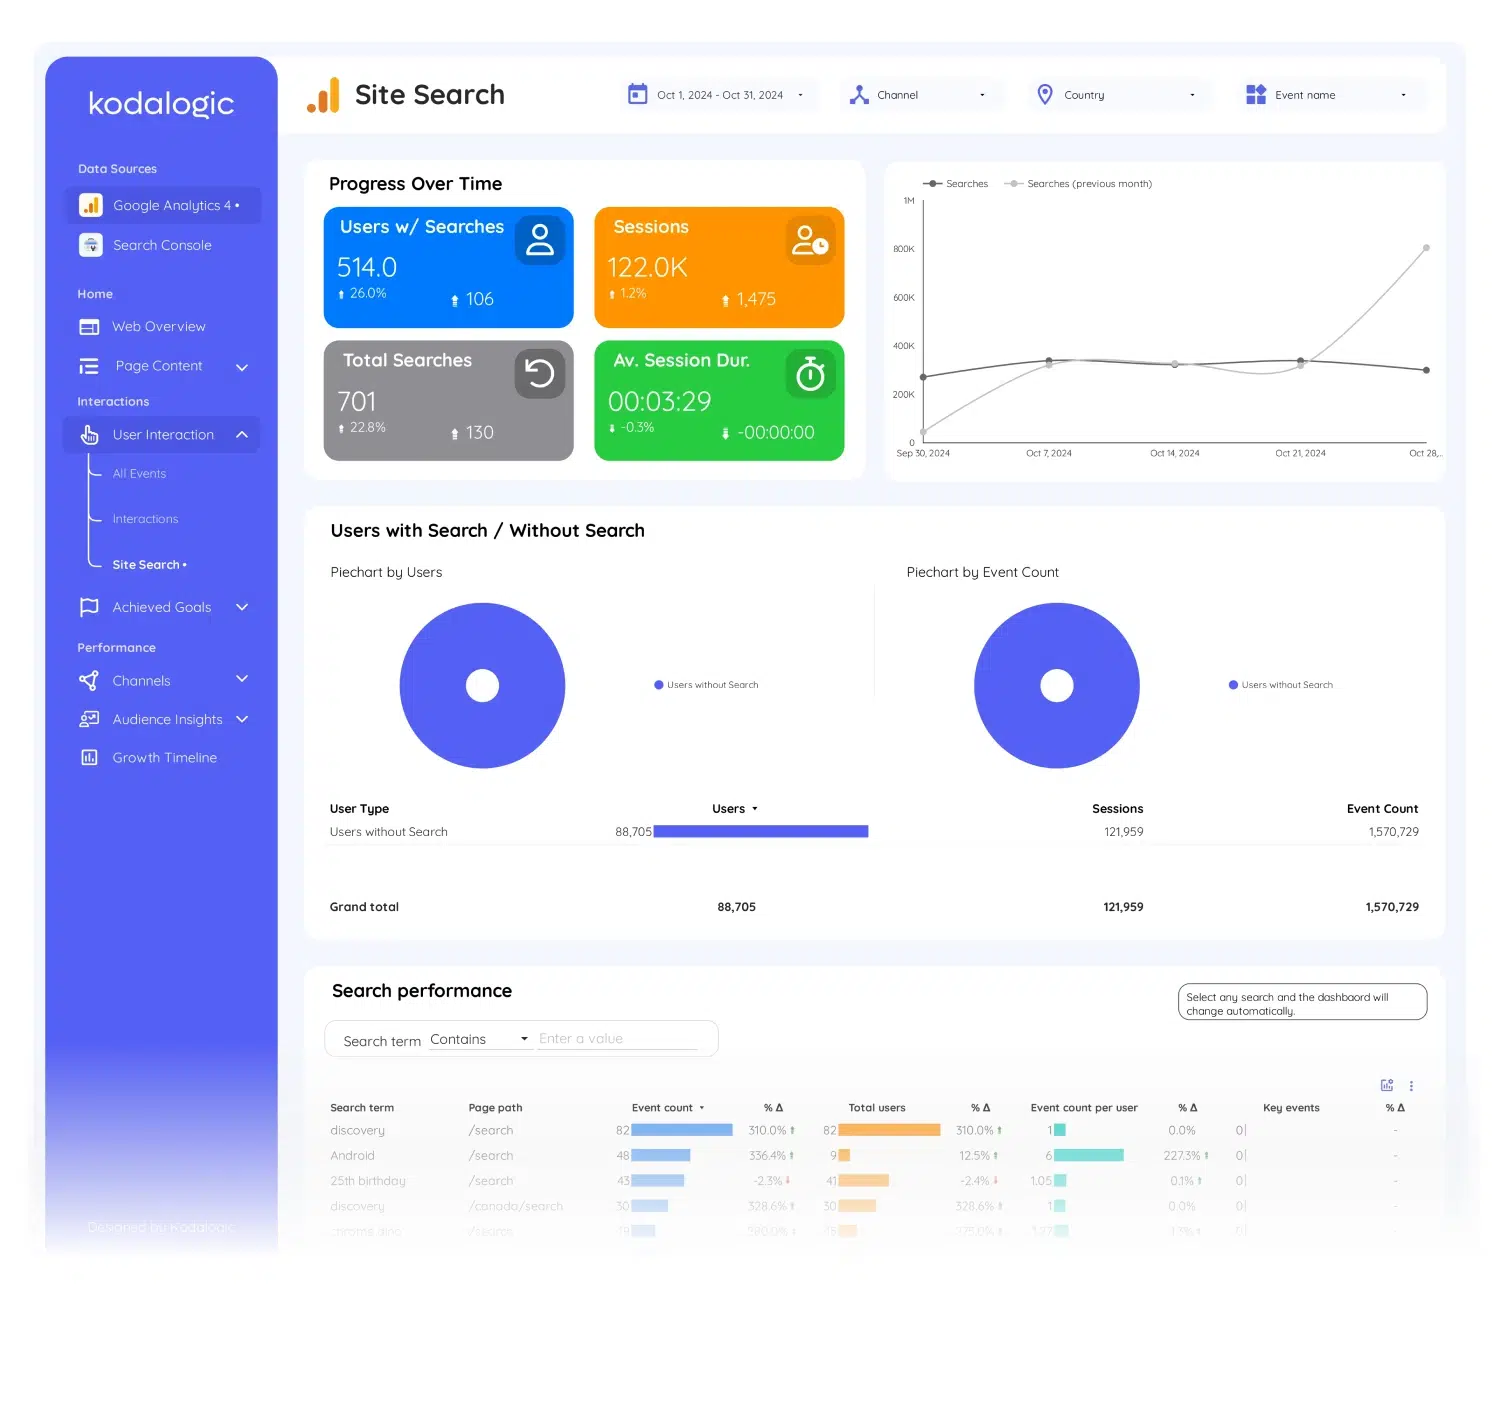Open the date range Oct 1 - Oct 31 dropdown

point(719,95)
